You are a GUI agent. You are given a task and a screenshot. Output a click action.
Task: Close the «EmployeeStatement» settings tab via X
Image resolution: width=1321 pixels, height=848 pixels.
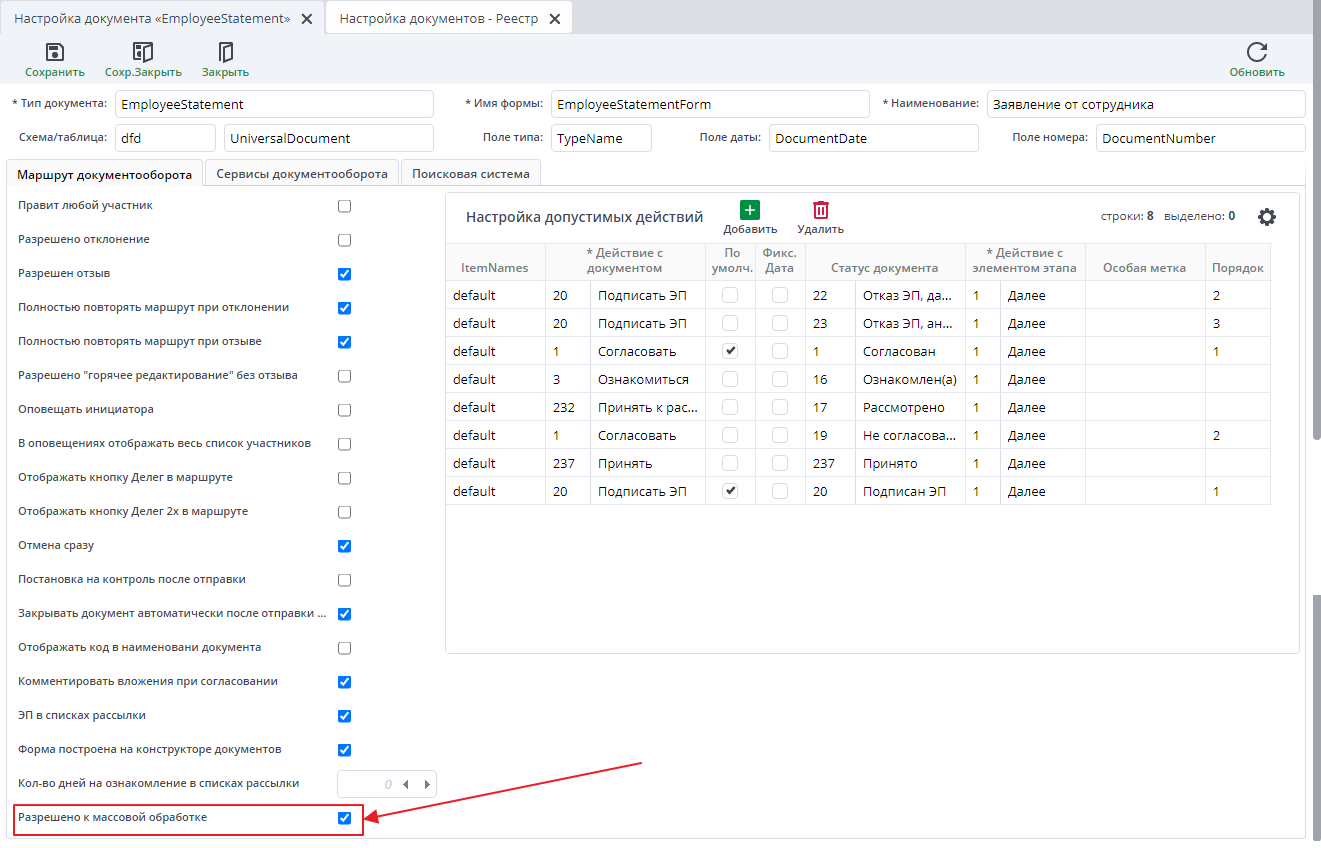pyautogui.click(x=307, y=19)
